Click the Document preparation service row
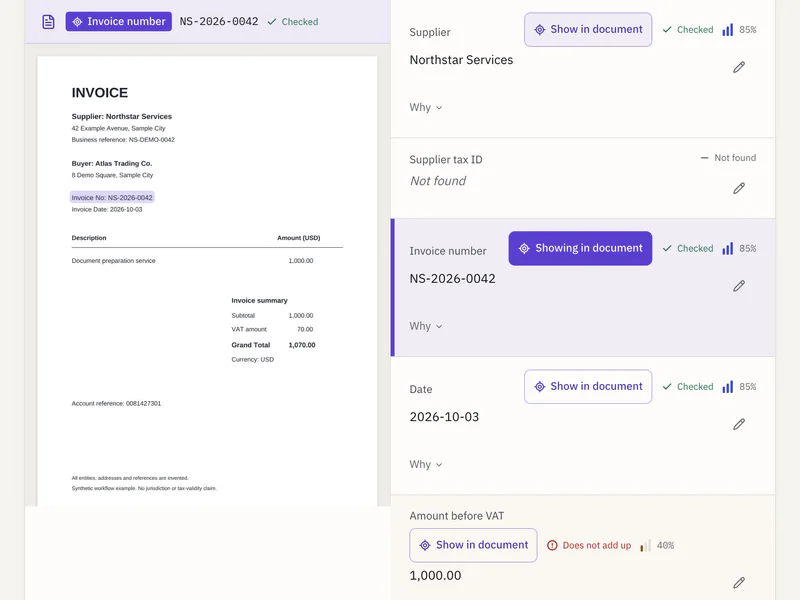 pyautogui.click(x=192, y=261)
